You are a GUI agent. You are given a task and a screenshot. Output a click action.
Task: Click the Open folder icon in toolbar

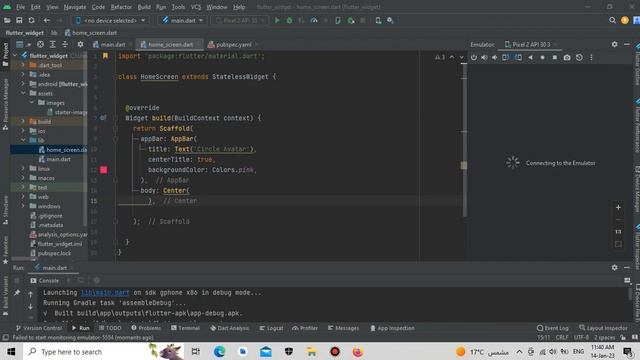coord(7,20)
